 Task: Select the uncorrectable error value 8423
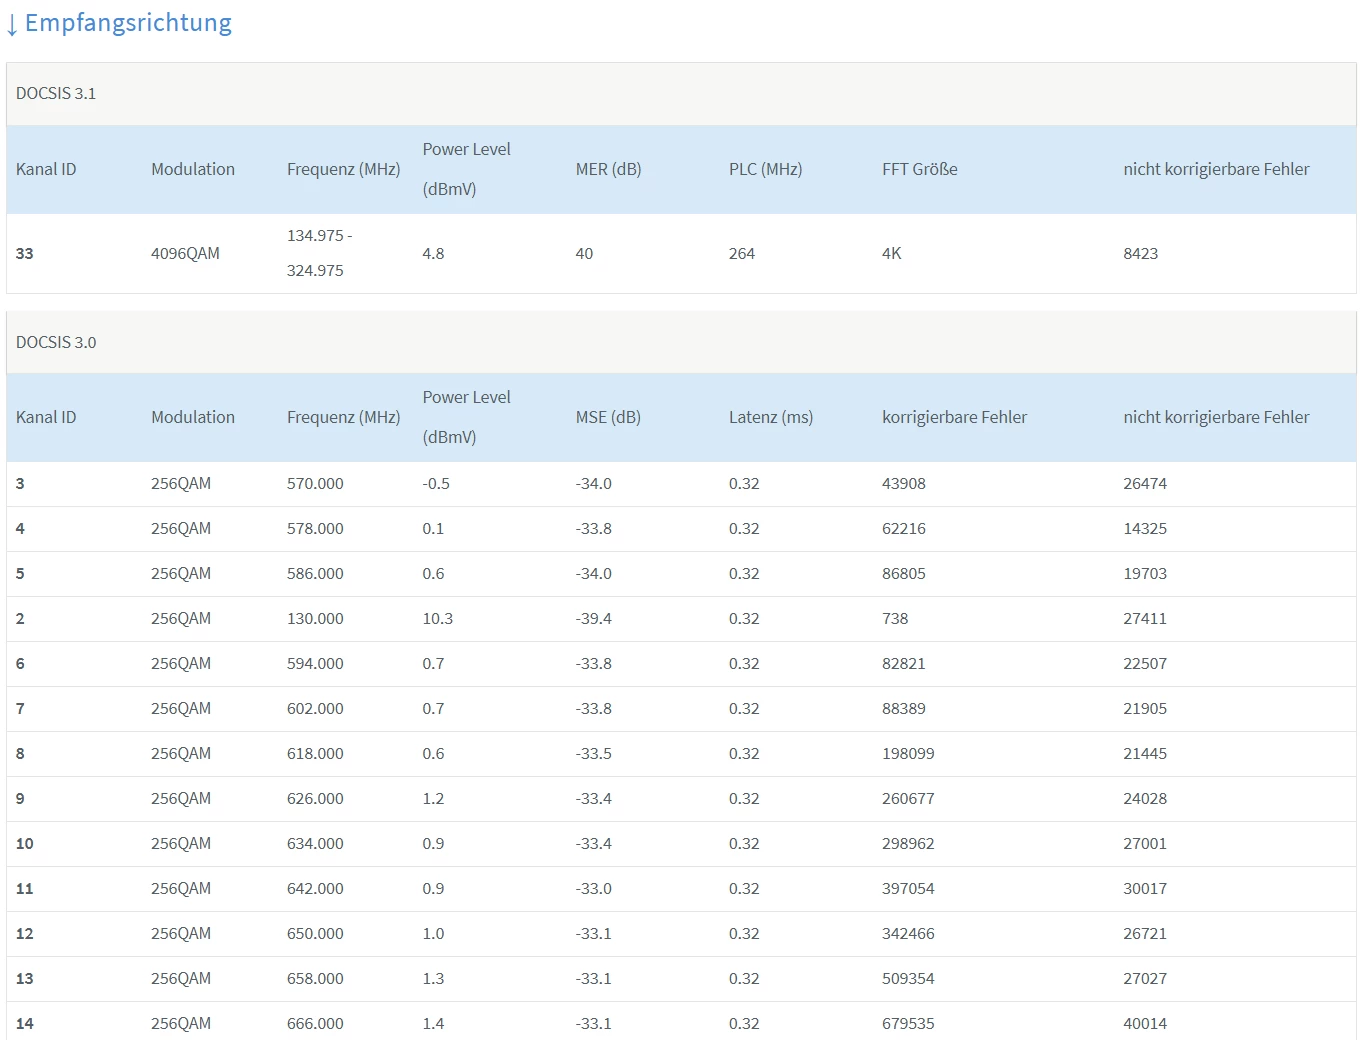(x=1140, y=253)
